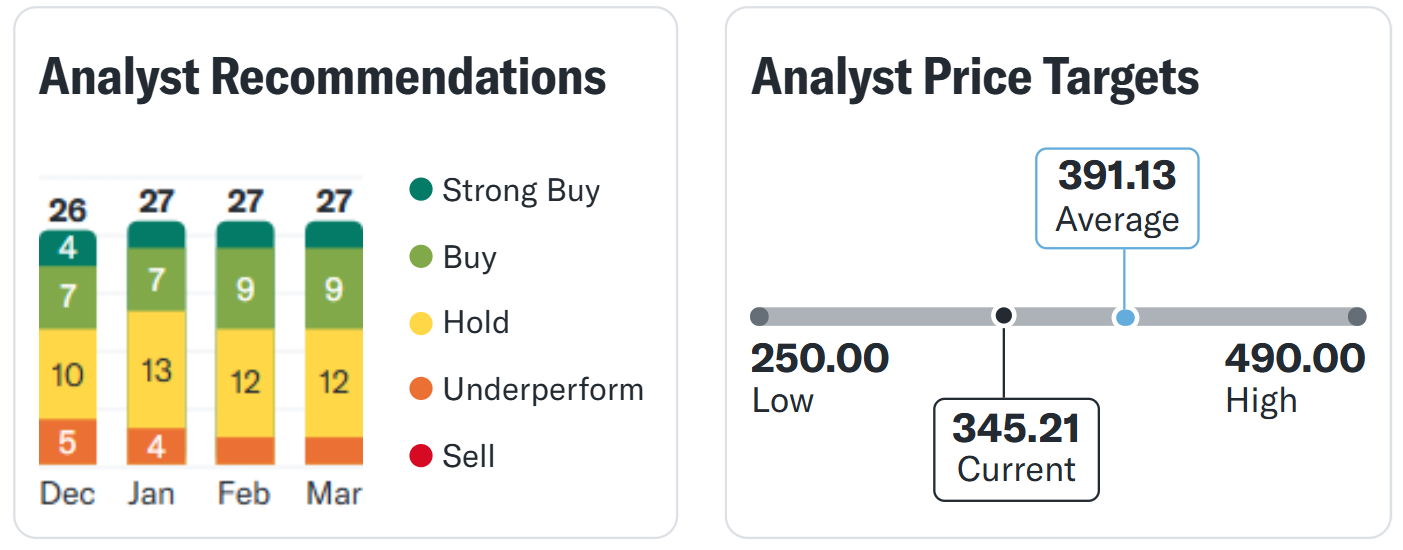Click the Feb Buy segment showing 9
The height and width of the screenshot is (550, 1403).
244,289
